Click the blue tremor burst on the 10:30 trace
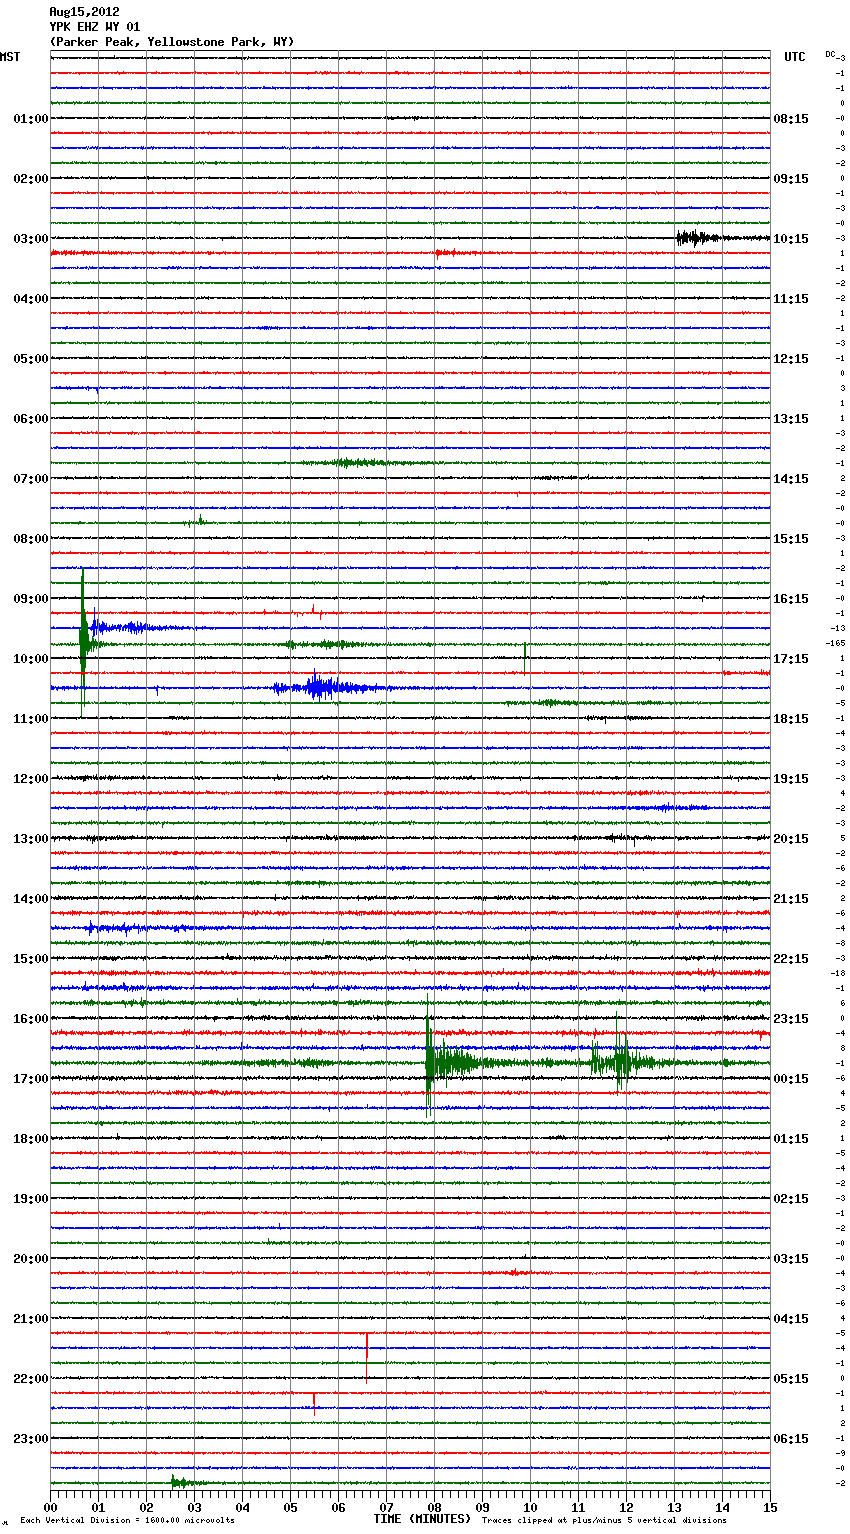The height and width of the screenshot is (1534, 850). click(x=320, y=687)
